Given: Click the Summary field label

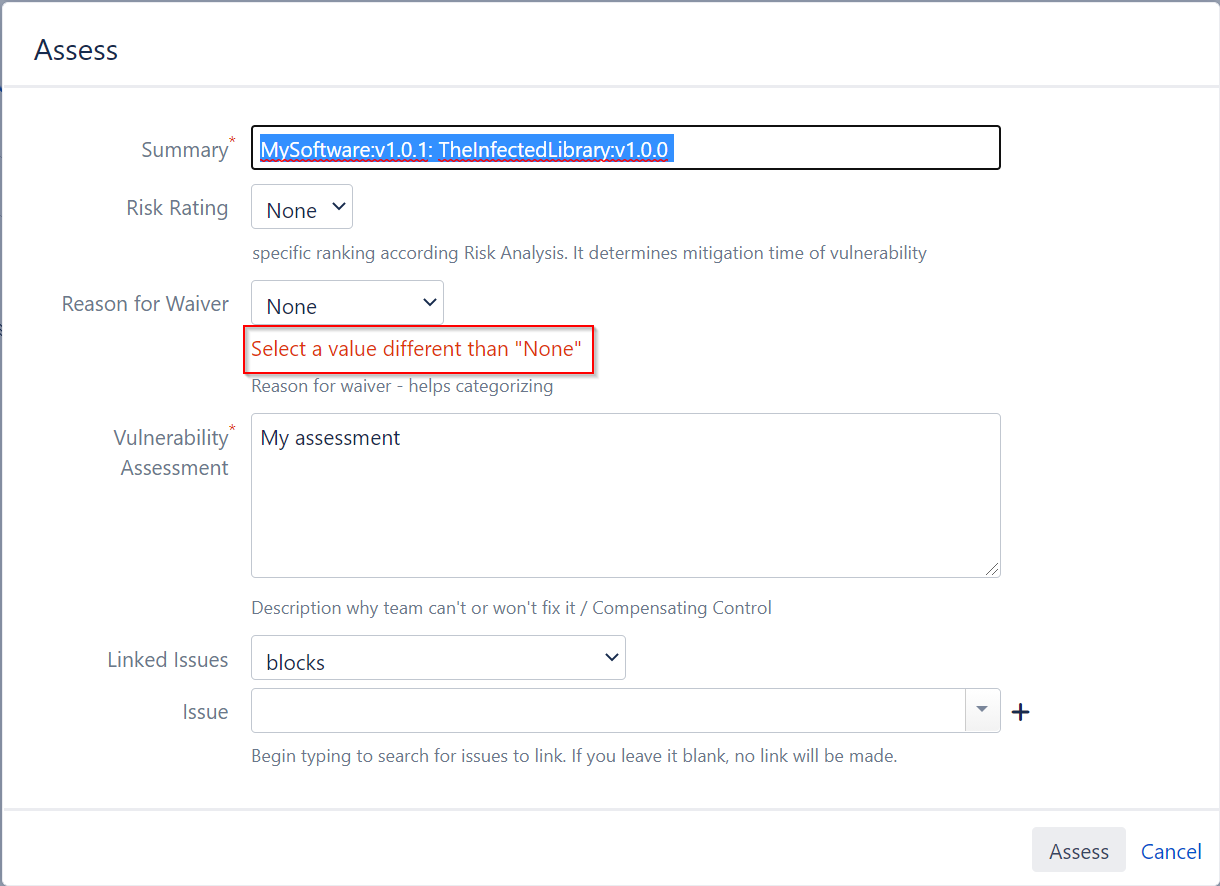Looking at the screenshot, I should [181, 149].
